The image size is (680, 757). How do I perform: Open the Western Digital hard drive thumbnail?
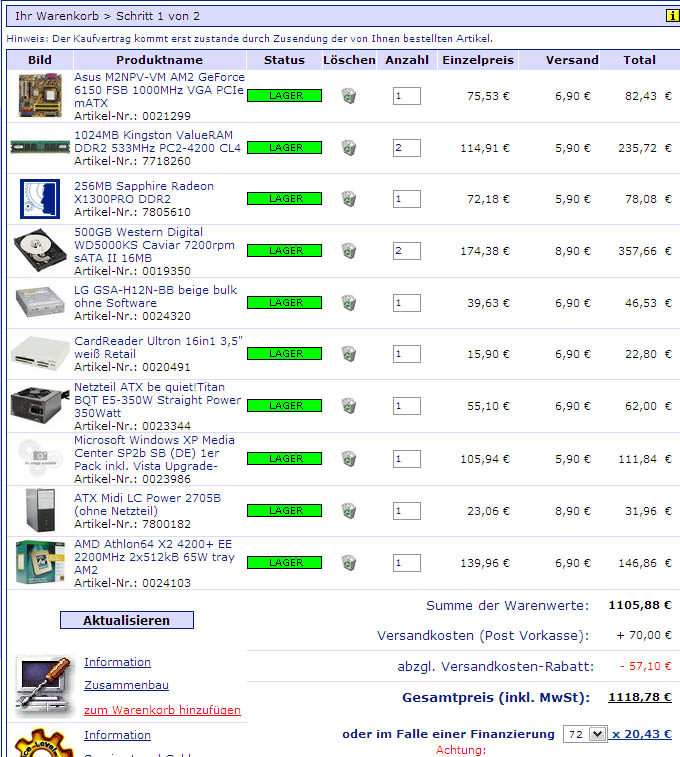pos(40,250)
